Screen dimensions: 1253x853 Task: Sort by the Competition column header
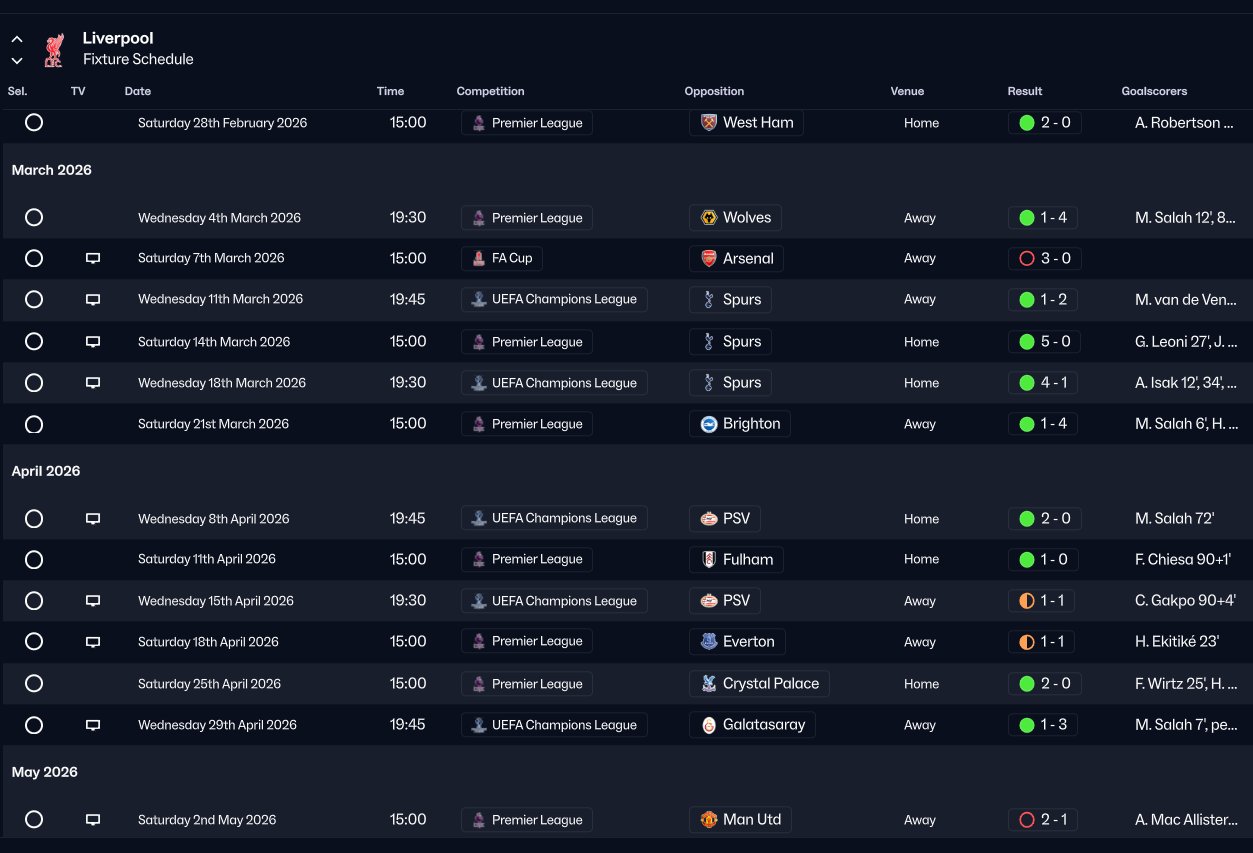click(490, 91)
